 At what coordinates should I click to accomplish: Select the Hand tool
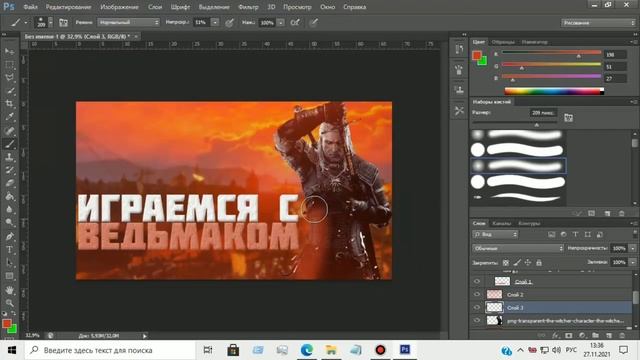coord(9,289)
